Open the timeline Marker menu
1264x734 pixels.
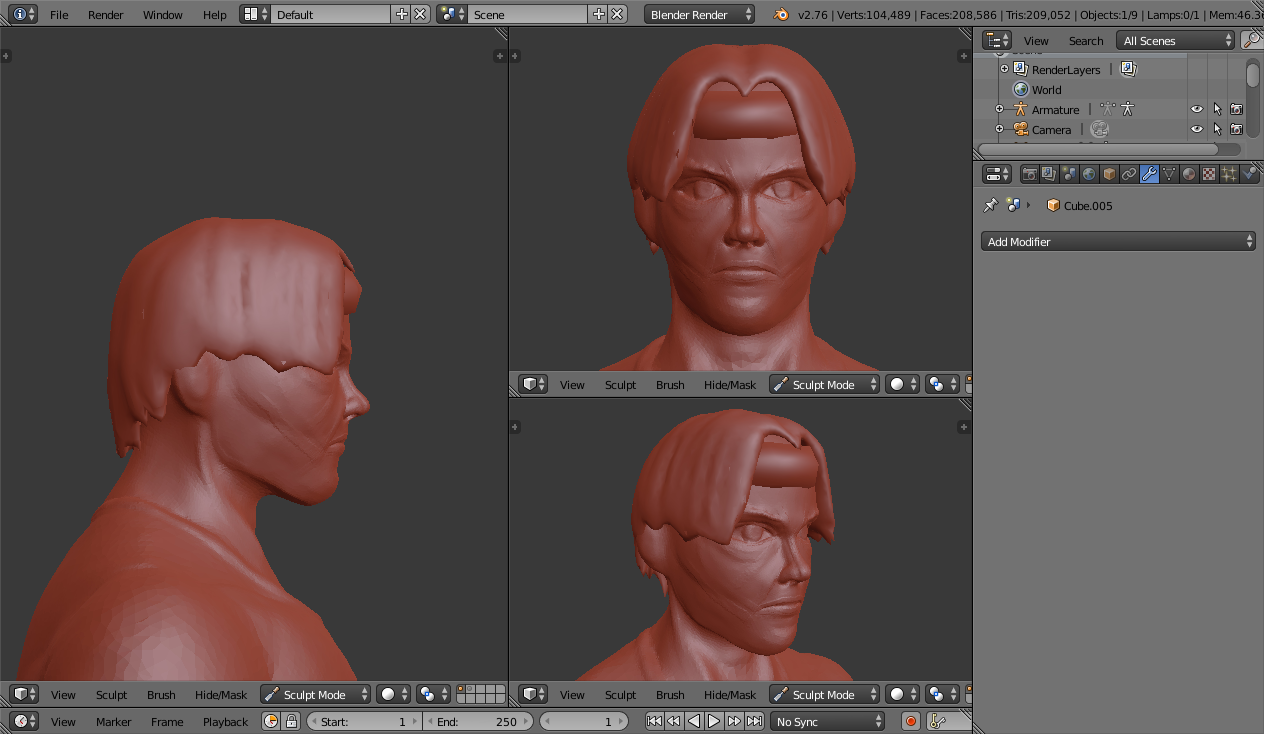click(x=113, y=721)
